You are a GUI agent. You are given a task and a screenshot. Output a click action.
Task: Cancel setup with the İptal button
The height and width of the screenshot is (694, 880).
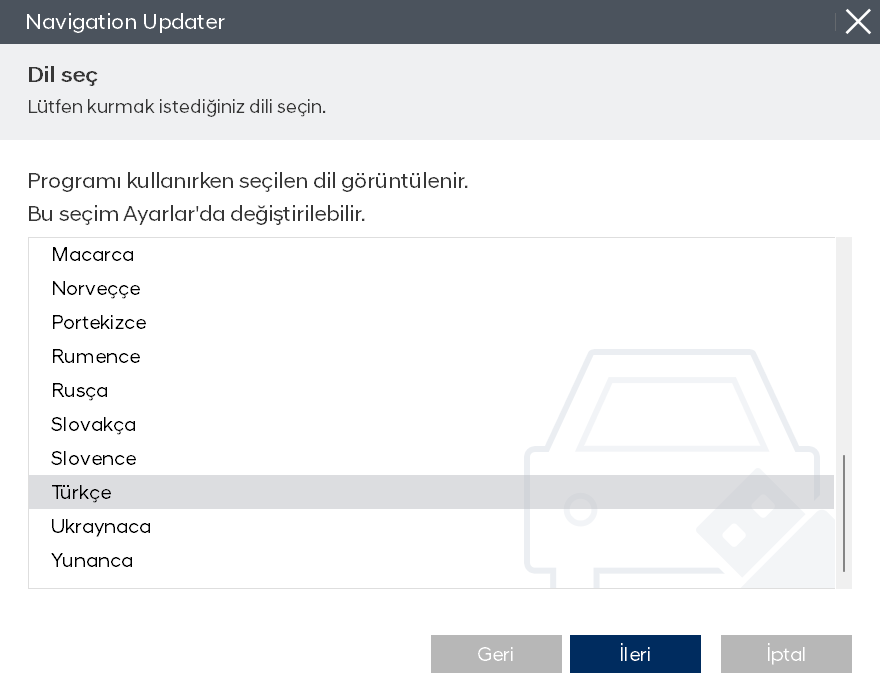(x=786, y=654)
